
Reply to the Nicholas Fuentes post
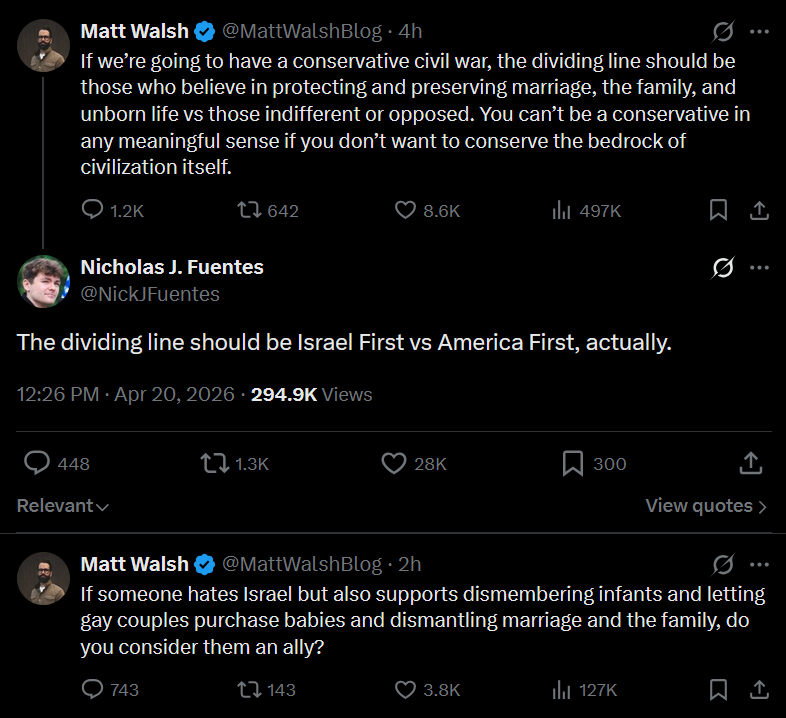37,463
